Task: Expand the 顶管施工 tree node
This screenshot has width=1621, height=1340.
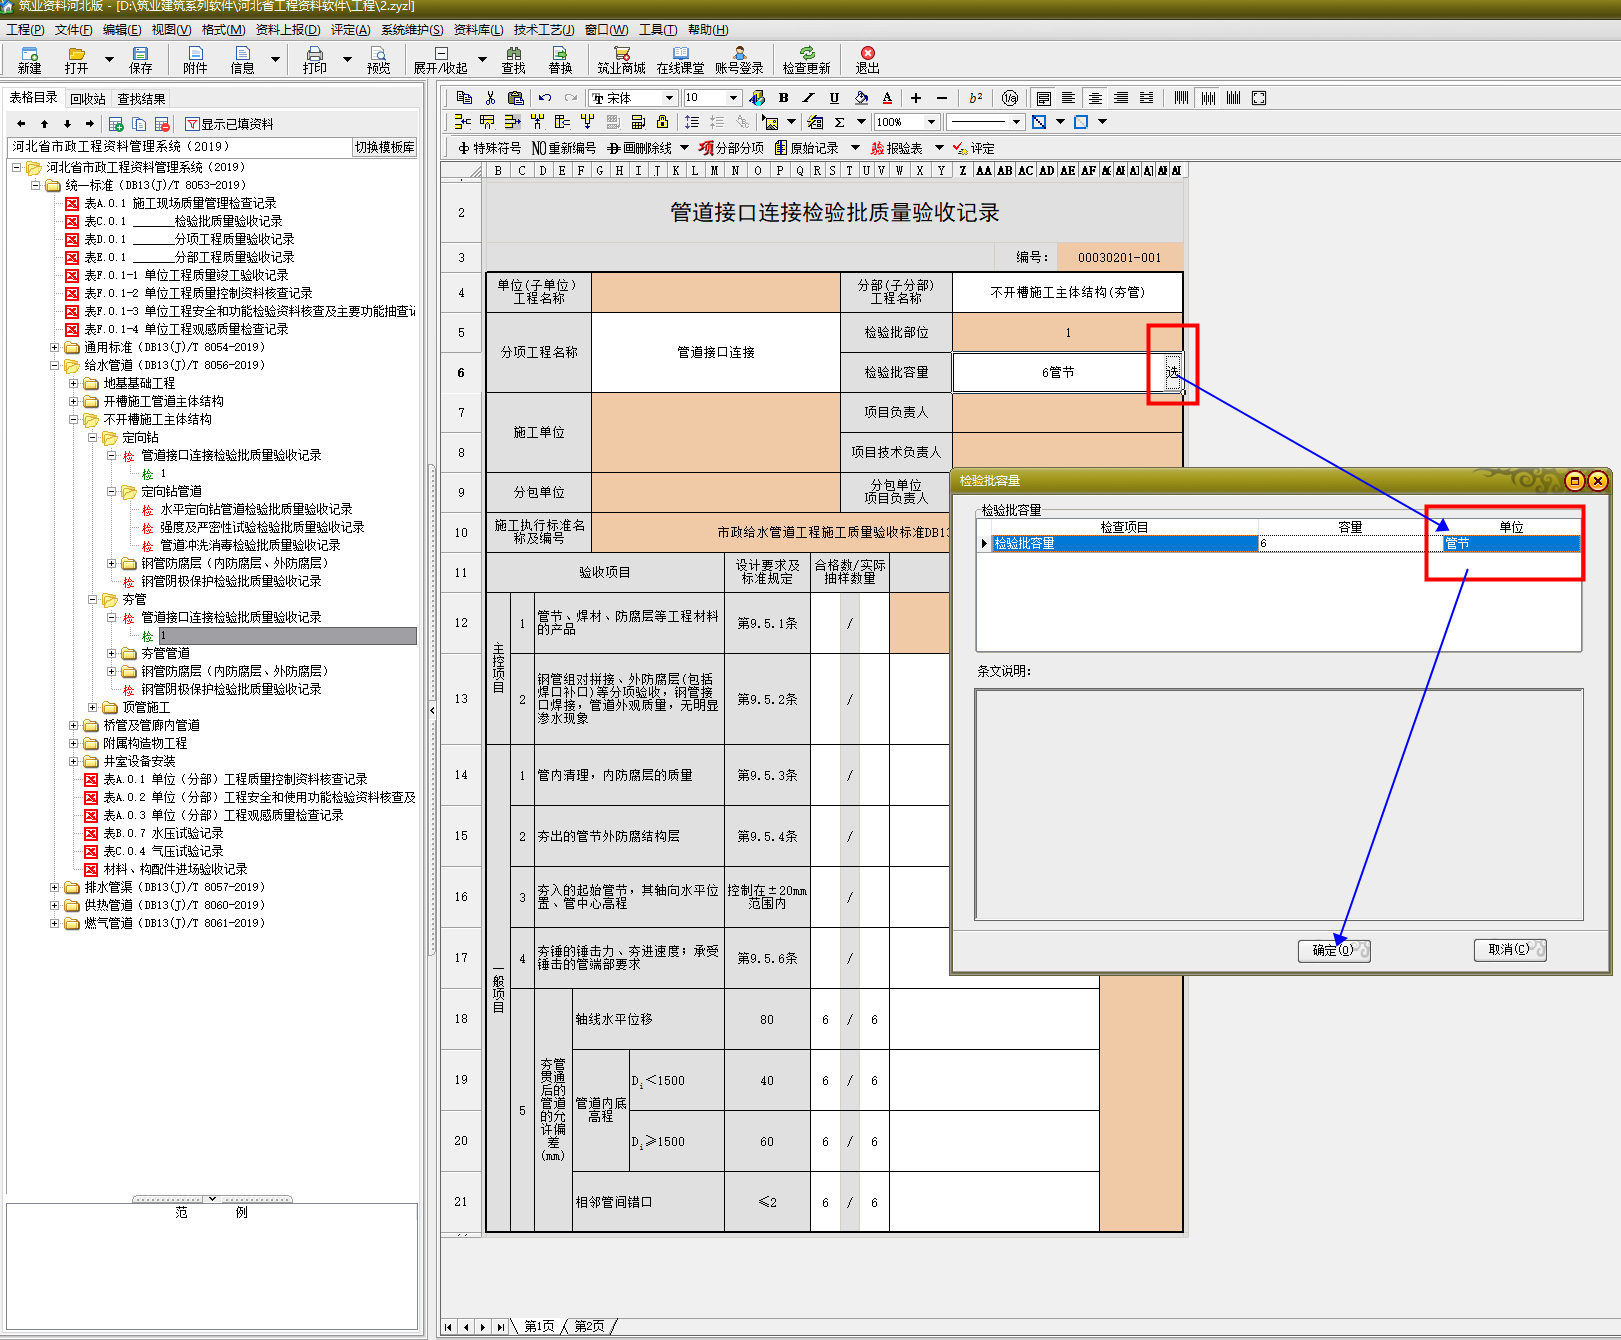Action: pos(93,707)
